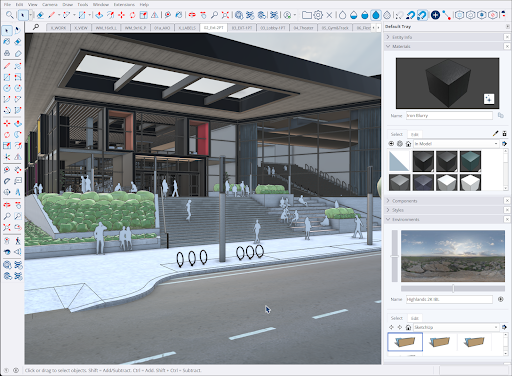Screen dimensions: 512x376
Task: Select the teal material swatch
Action: (470, 161)
